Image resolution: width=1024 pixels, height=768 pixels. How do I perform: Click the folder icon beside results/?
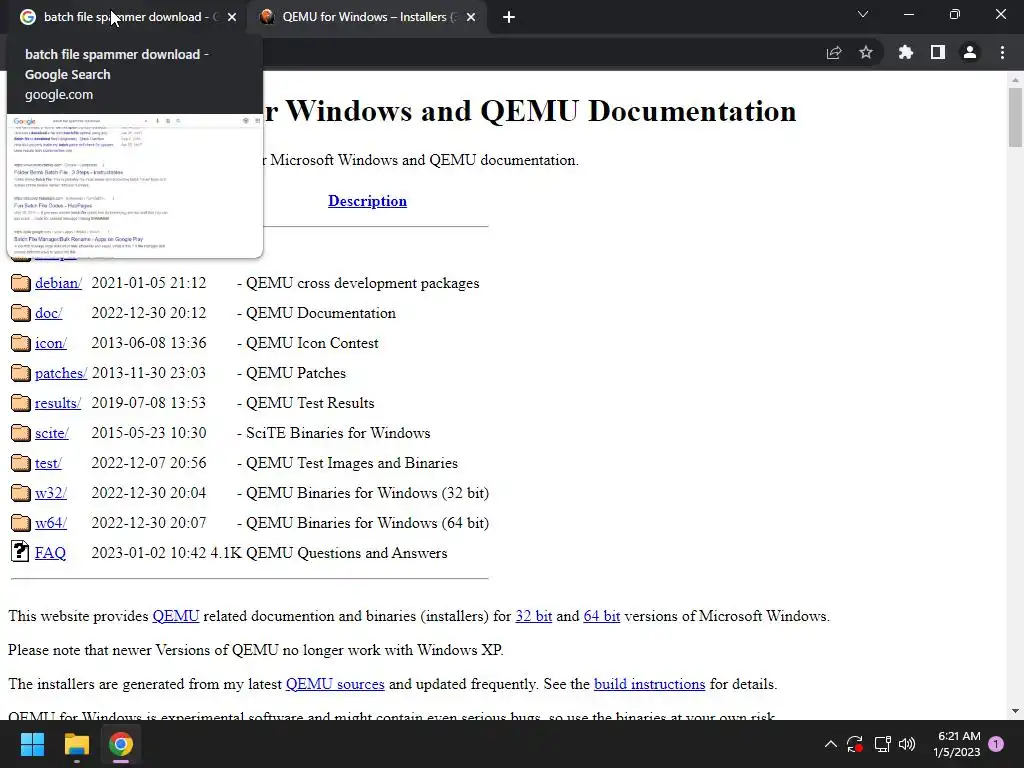[x=20, y=403]
